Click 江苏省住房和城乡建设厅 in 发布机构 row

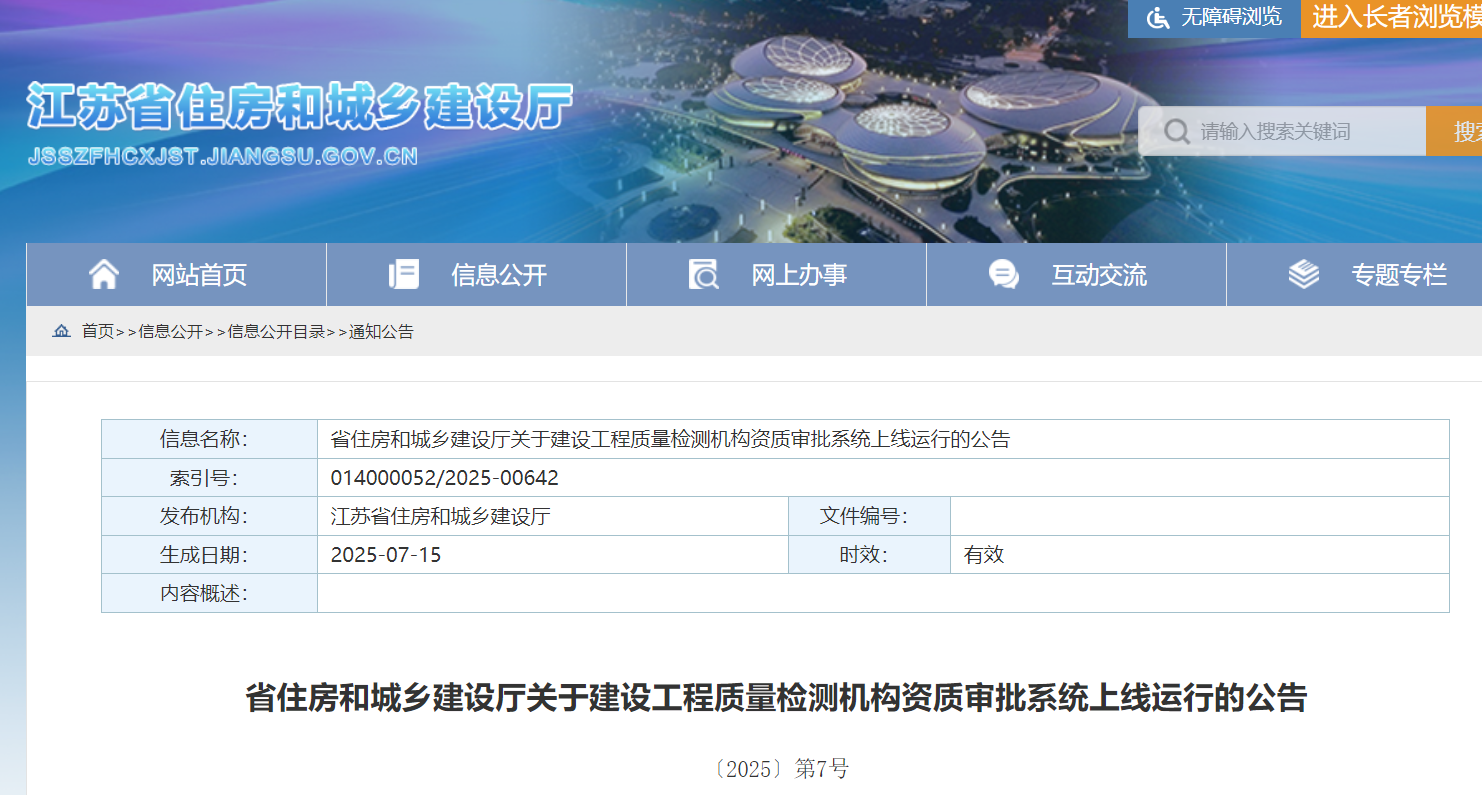[441, 517]
